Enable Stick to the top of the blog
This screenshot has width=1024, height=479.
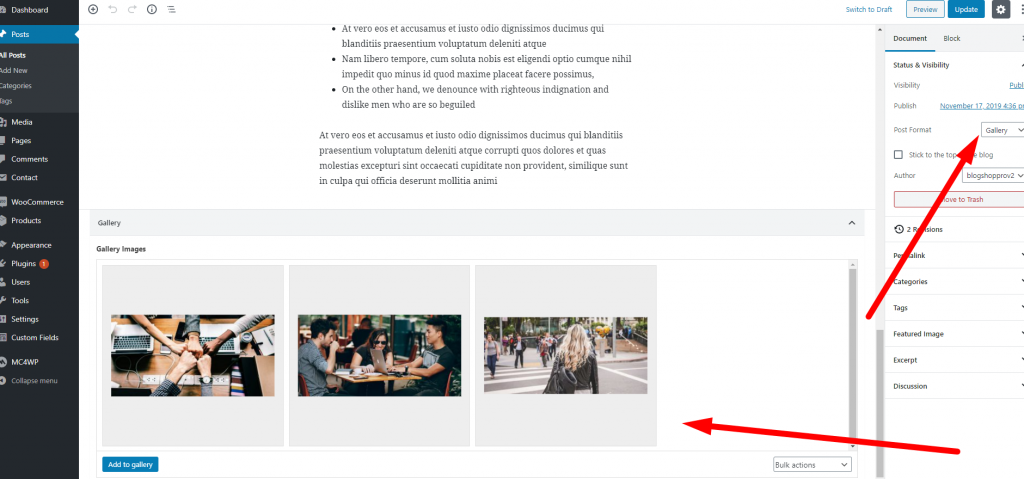898,155
